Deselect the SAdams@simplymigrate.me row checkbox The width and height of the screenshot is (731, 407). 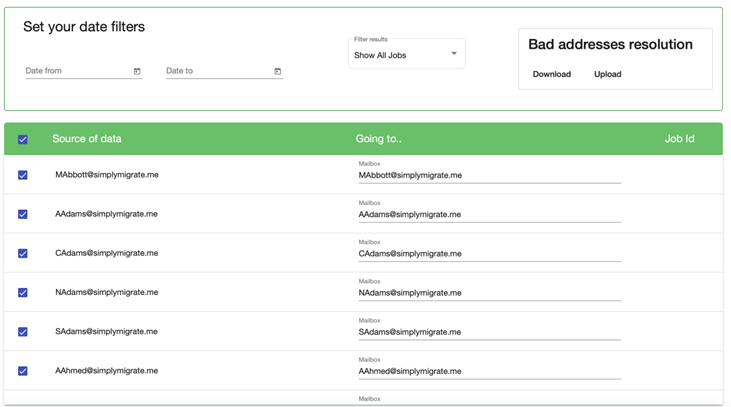tap(23, 332)
